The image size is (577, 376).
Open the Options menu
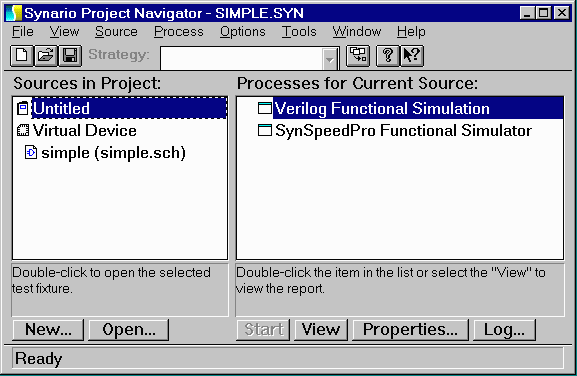pos(243,32)
